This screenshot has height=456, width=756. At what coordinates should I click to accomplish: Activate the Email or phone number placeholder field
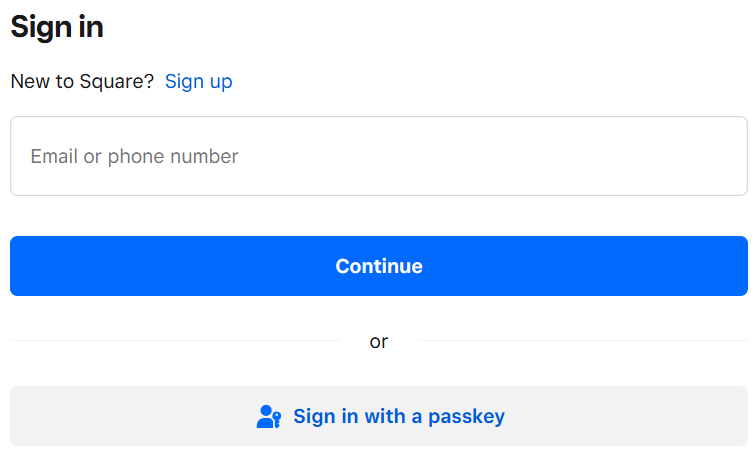pyautogui.click(x=379, y=156)
